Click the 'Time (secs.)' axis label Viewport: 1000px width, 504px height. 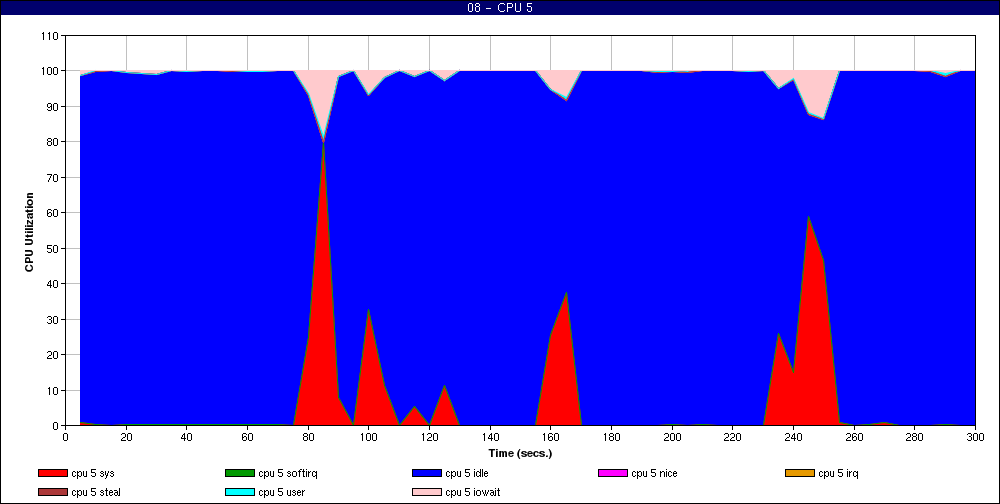click(x=520, y=454)
